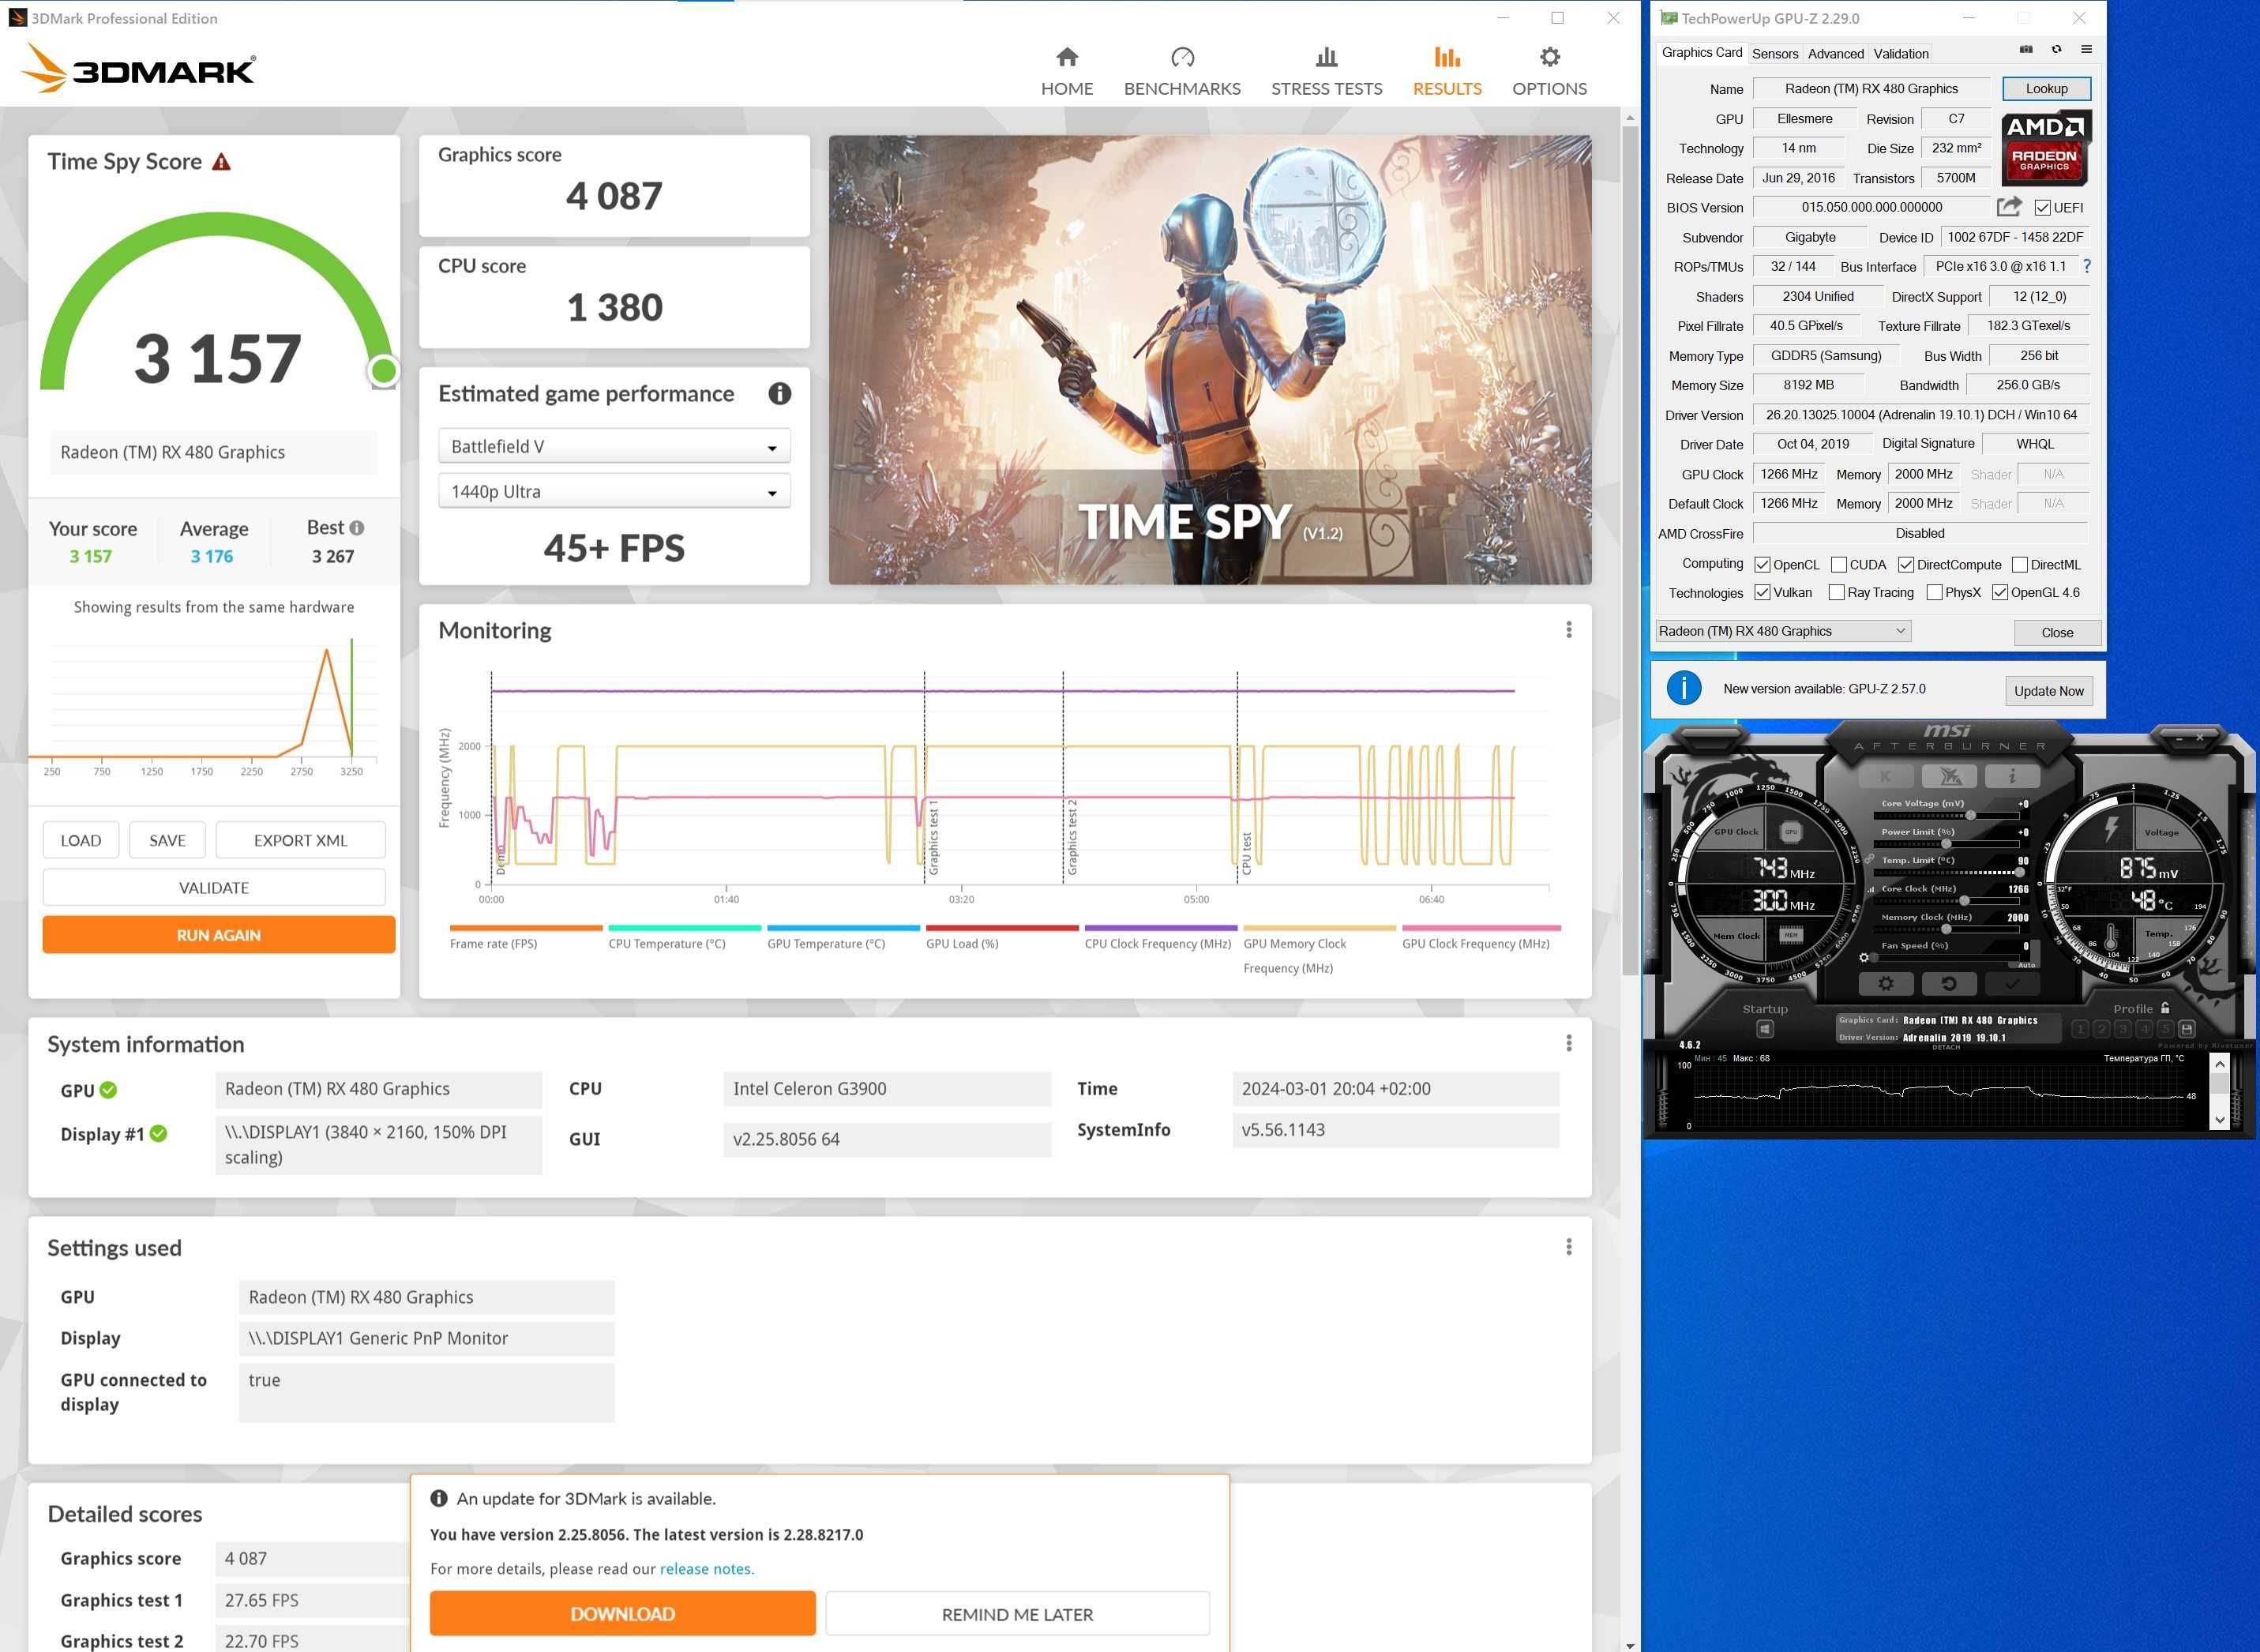
Task: Click the VALIDATE button
Action: click(214, 887)
